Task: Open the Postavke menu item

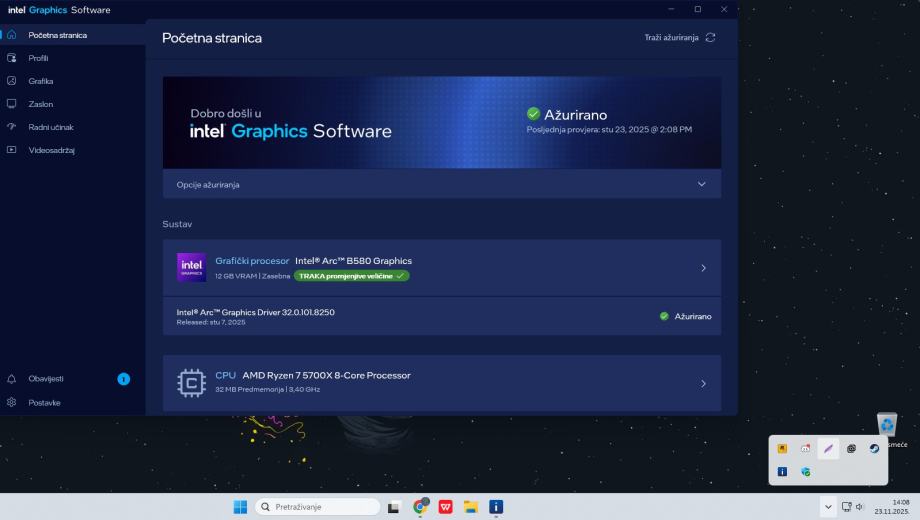Action: [45, 403]
